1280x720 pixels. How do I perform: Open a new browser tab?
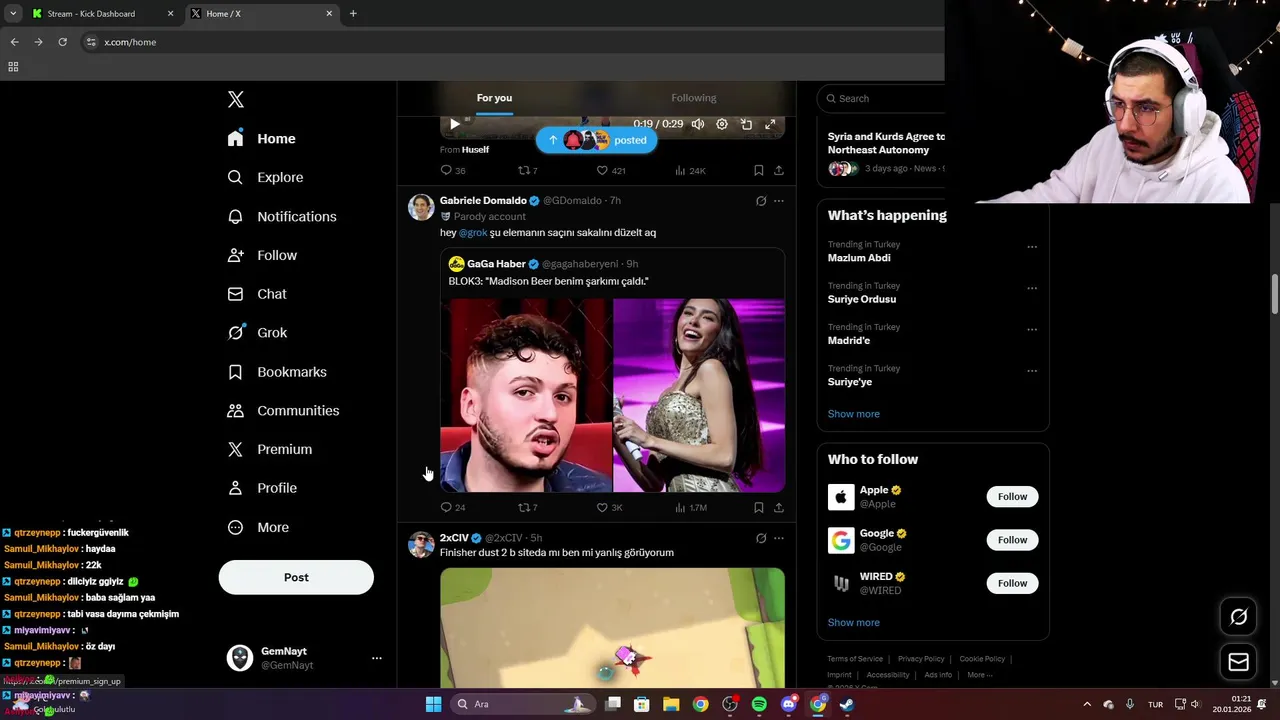(353, 14)
